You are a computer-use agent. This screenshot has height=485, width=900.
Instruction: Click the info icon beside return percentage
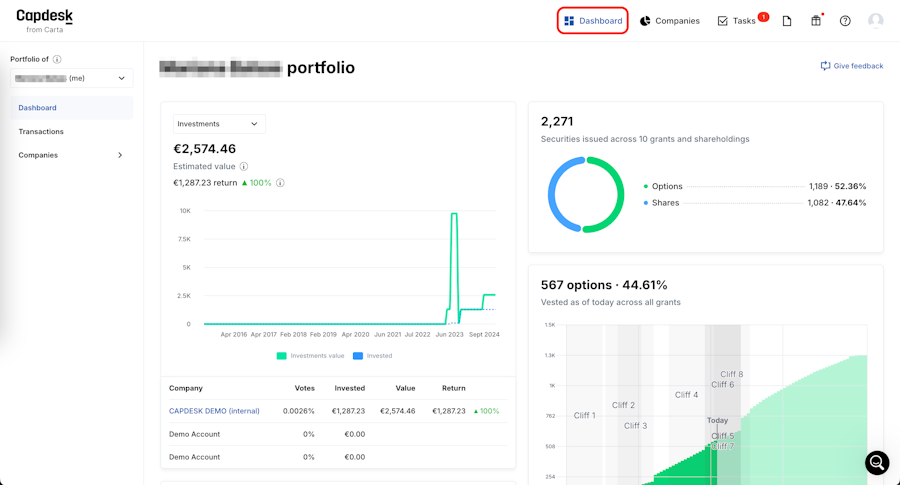[280, 183]
